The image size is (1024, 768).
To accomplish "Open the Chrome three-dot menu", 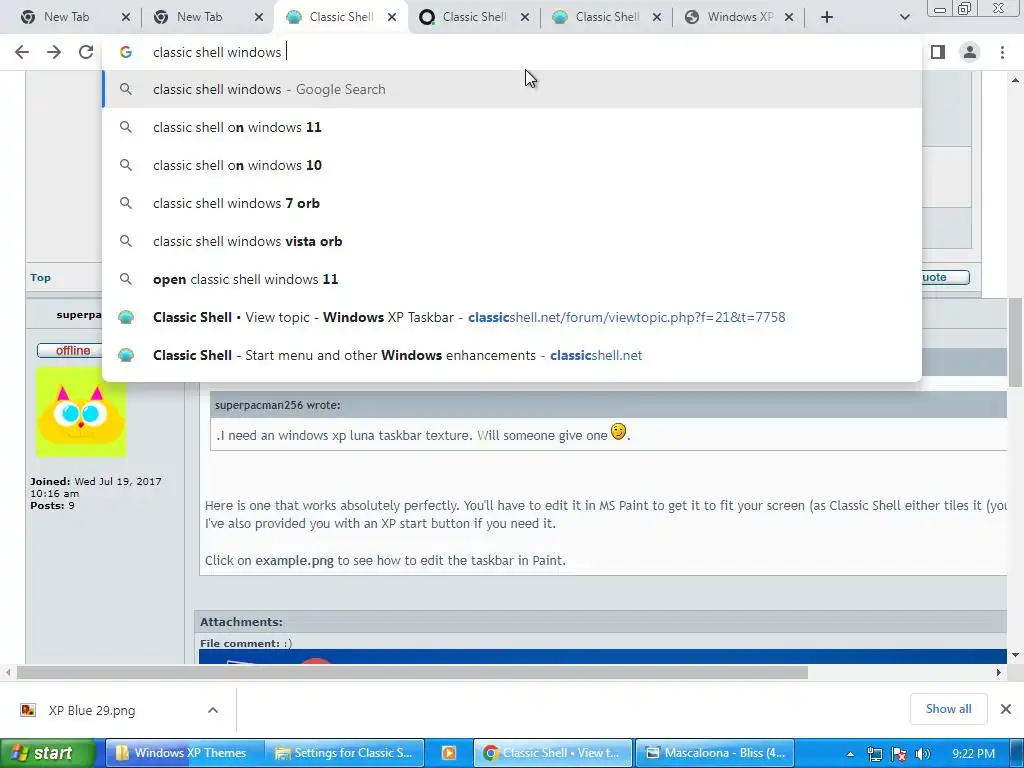I will (1002, 52).
